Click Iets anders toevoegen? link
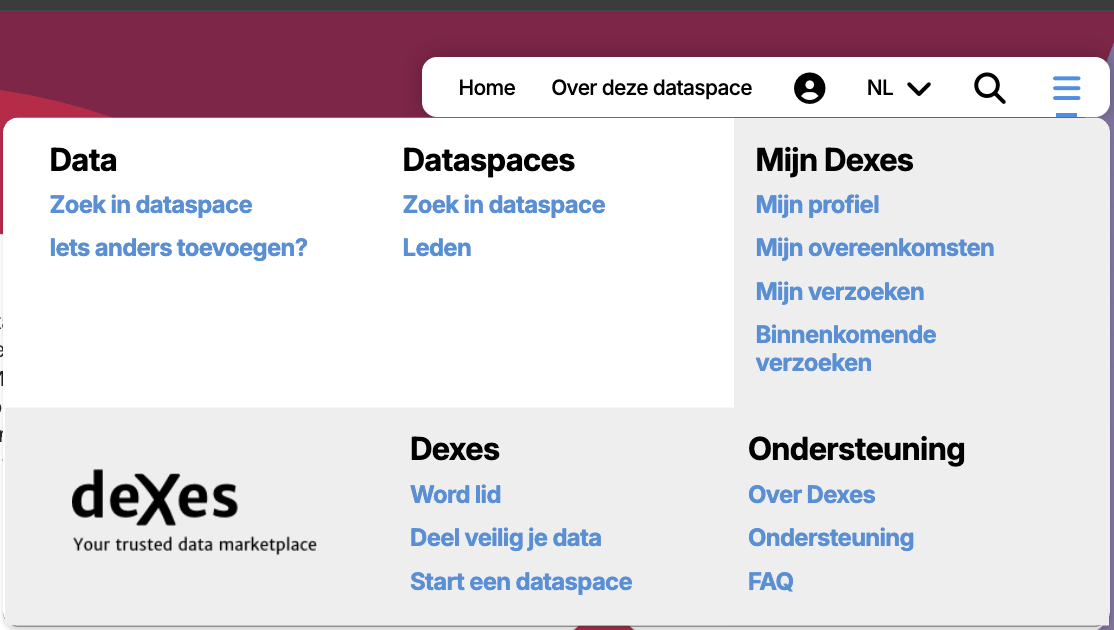This screenshot has width=1114, height=630. click(178, 248)
